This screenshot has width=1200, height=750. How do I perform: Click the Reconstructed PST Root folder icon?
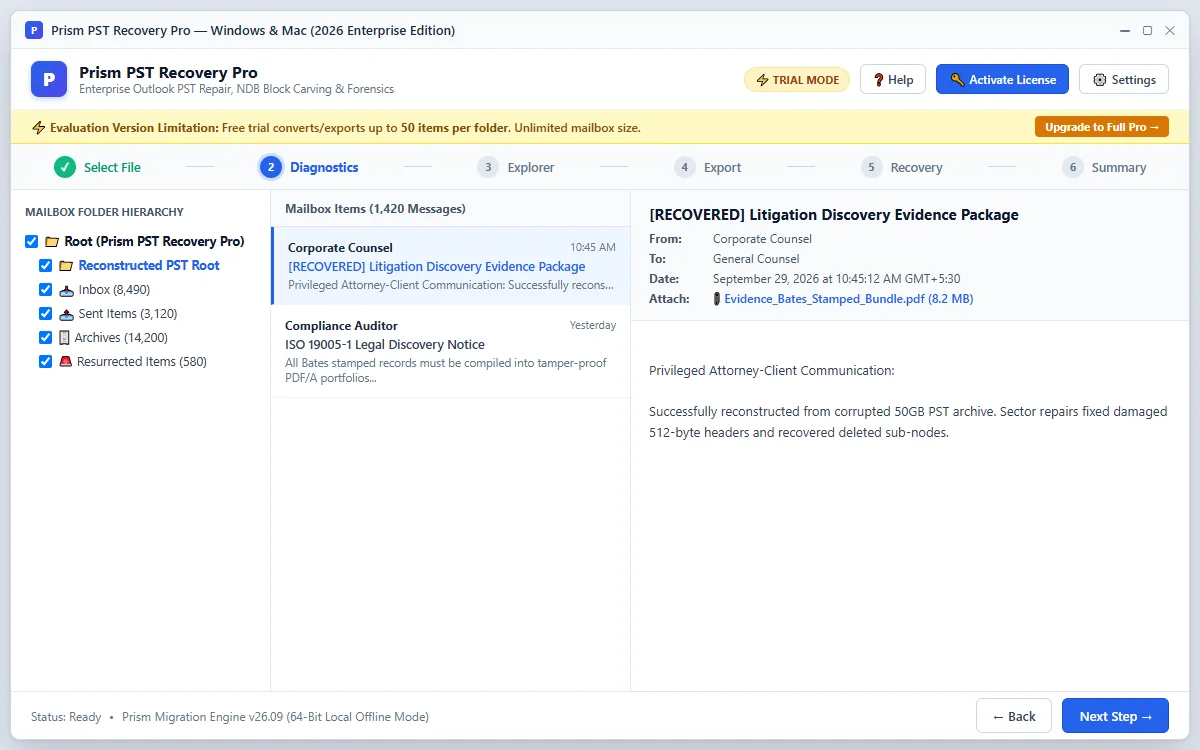coord(66,266)
